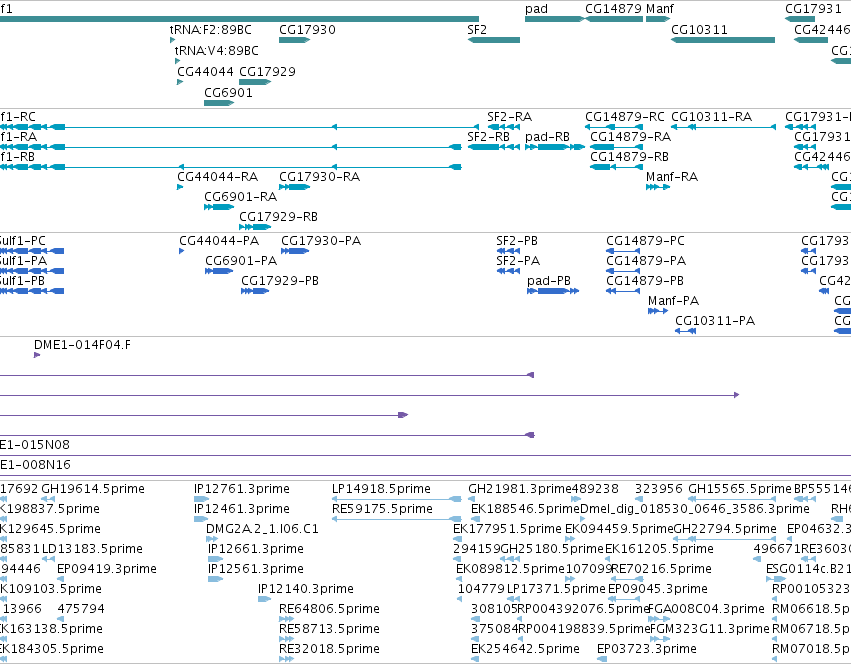Select the CG17931 gene feature
This screenshot has width=851, height=664.
click(x=800, y=19)
